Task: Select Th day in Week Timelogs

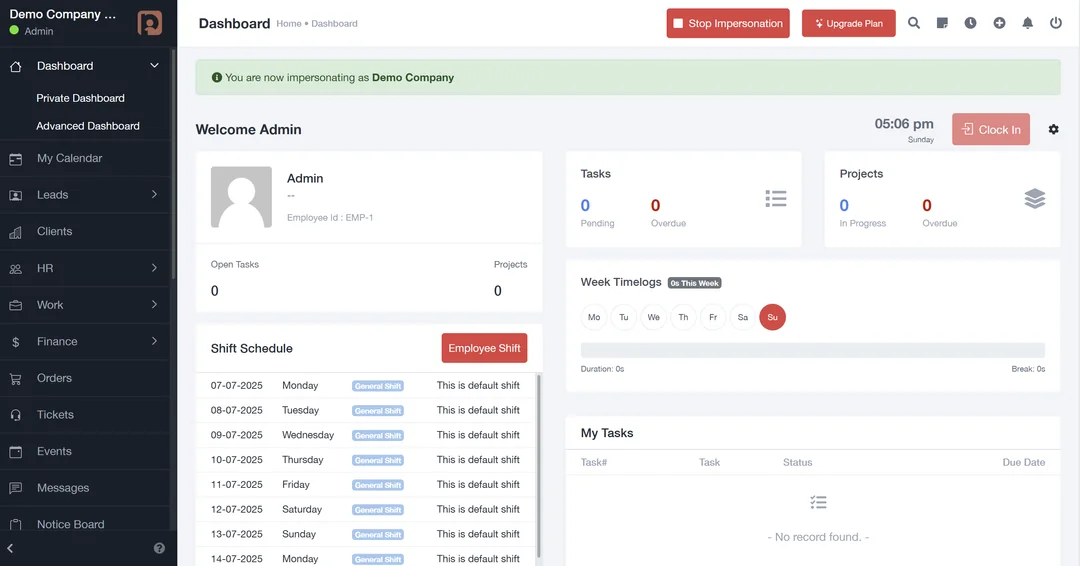Action: pyautogui.click(x=683, y=317)
